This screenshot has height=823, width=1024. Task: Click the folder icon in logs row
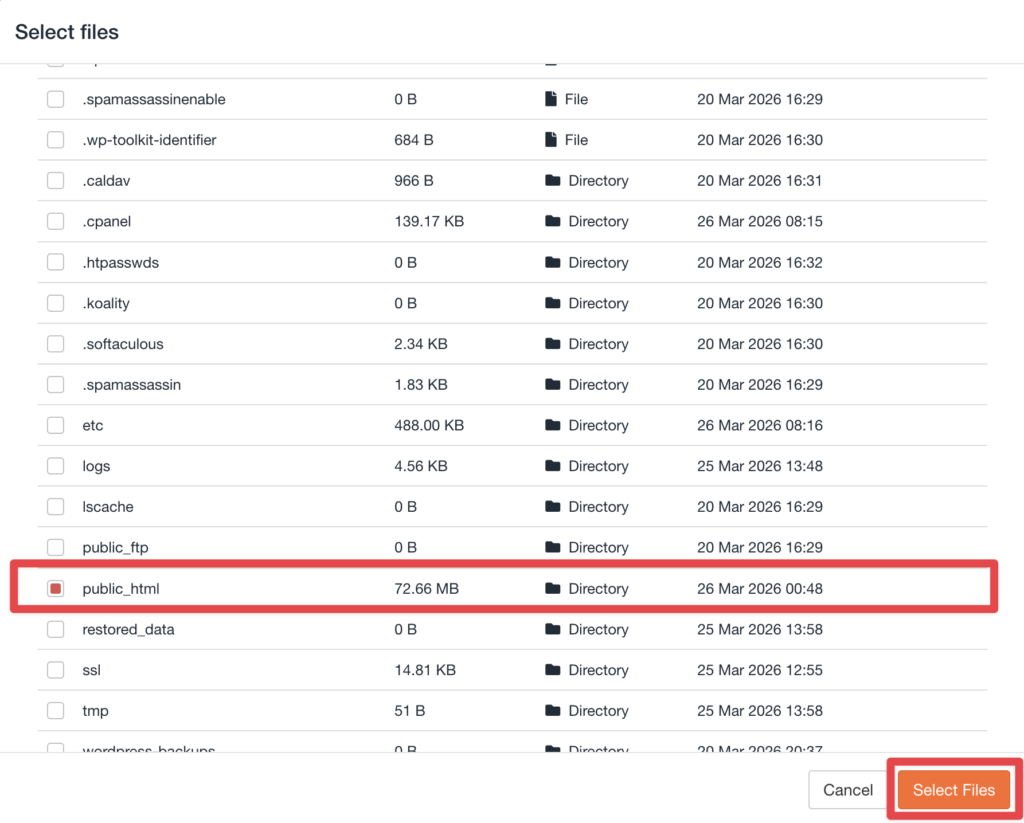(x=552, y=466)
